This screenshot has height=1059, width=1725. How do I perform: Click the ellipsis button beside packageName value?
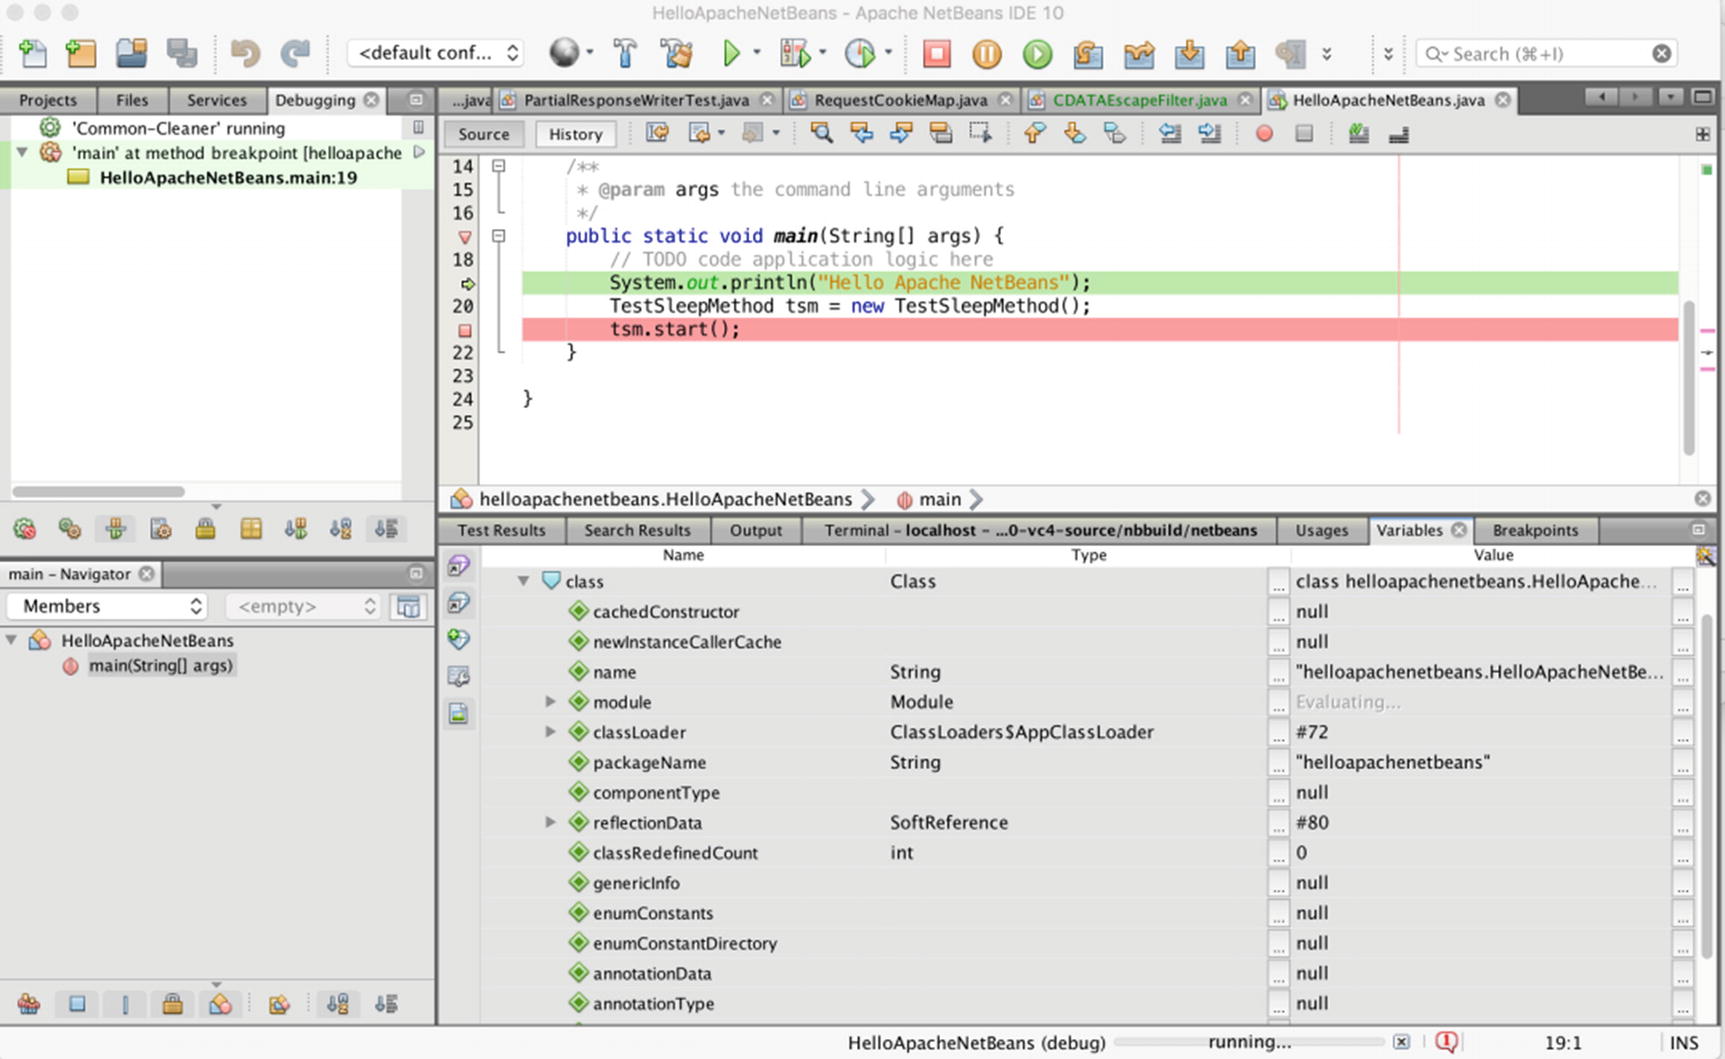[x=1683, y=763]
